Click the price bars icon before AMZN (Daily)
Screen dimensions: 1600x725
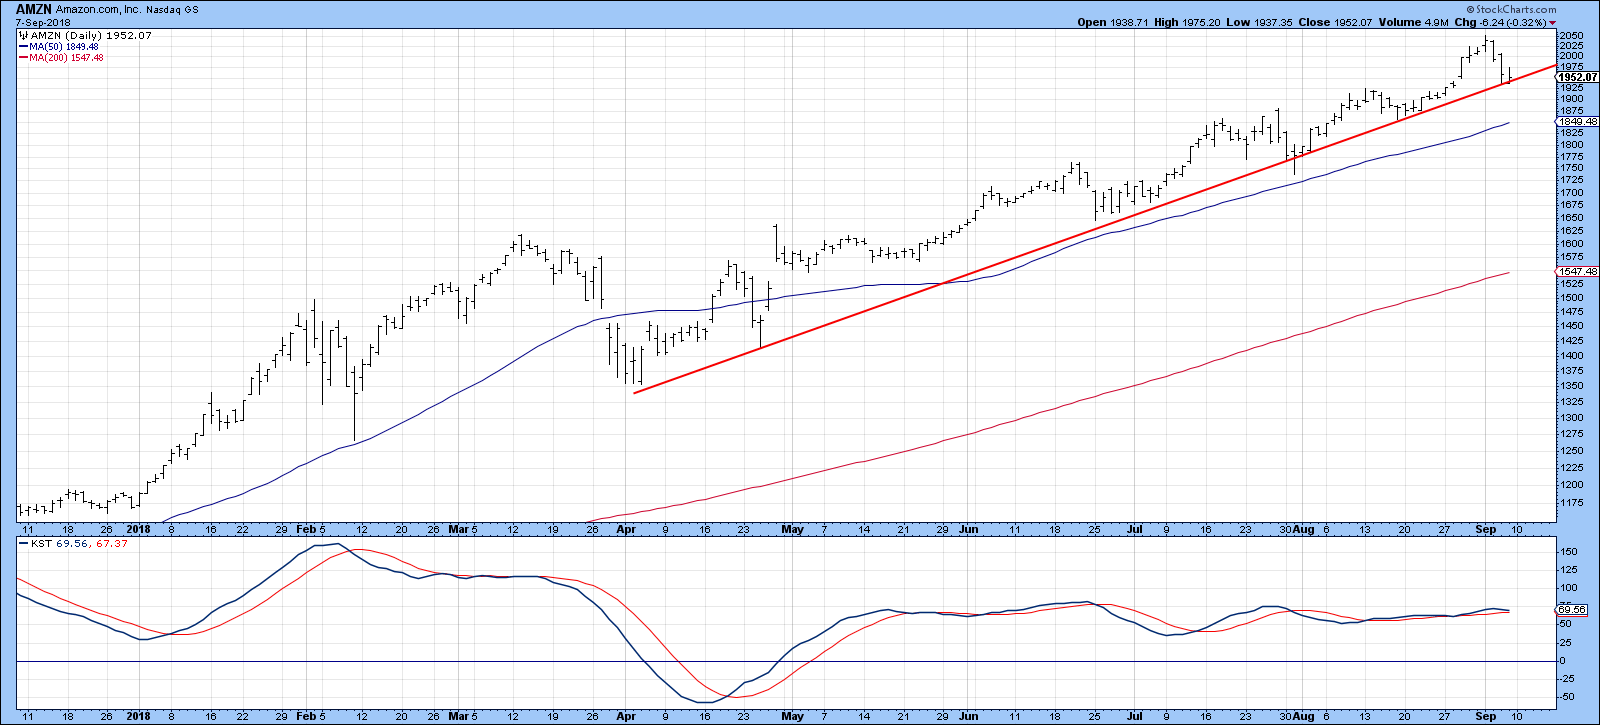pos(24,35)
